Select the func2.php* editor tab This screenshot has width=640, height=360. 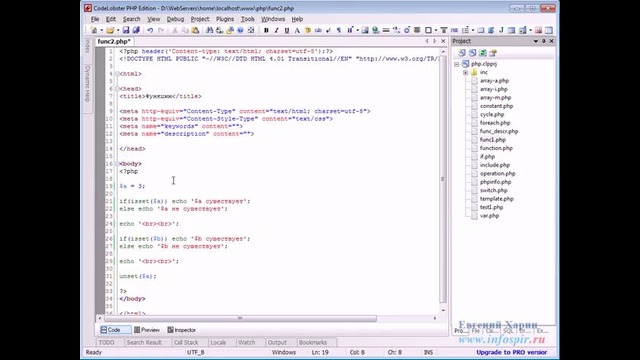pos(114,41)
